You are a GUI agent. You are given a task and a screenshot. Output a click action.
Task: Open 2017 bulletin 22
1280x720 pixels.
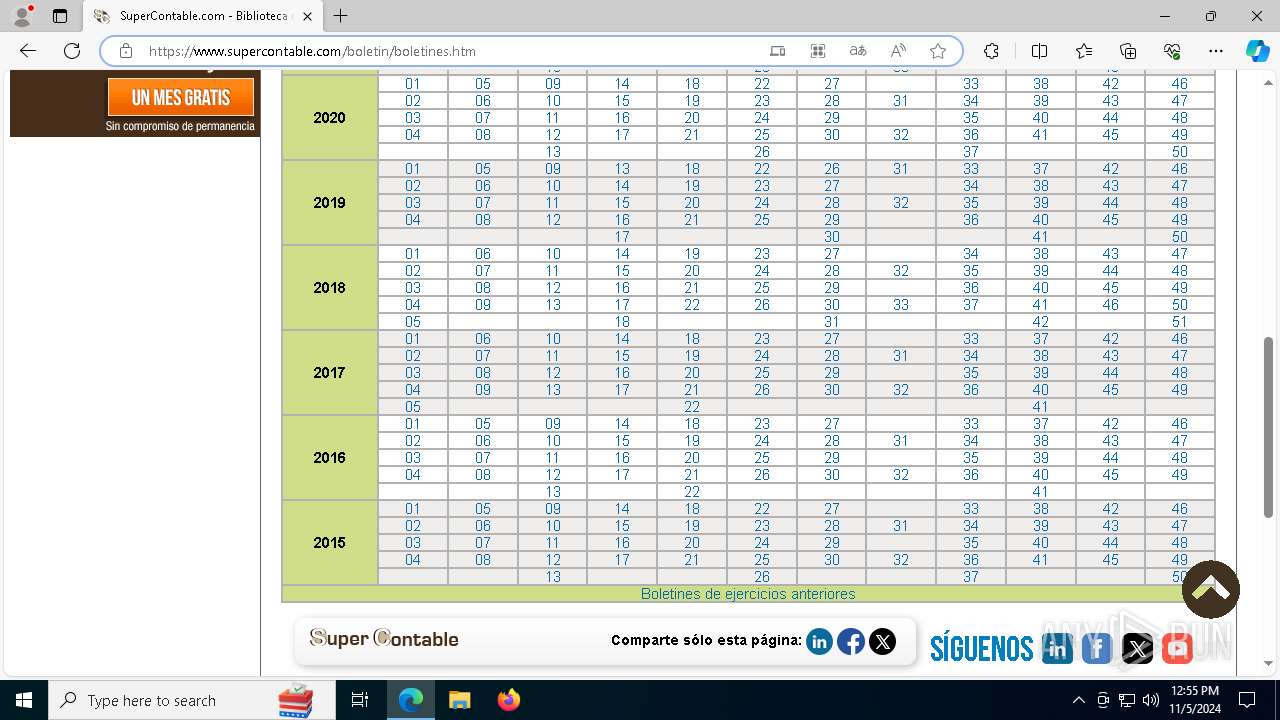pos(692,407)
